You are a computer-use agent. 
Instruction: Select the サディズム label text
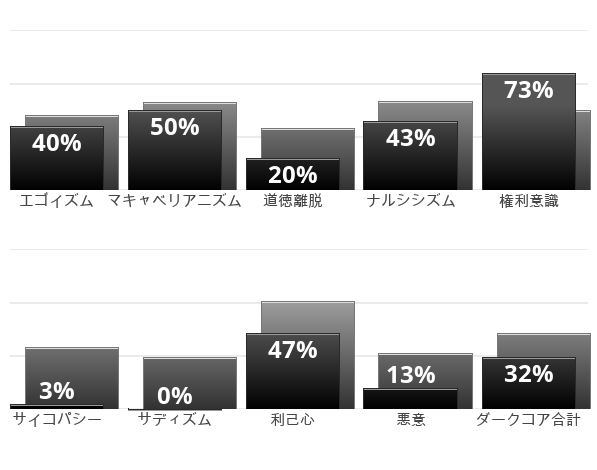174,419
